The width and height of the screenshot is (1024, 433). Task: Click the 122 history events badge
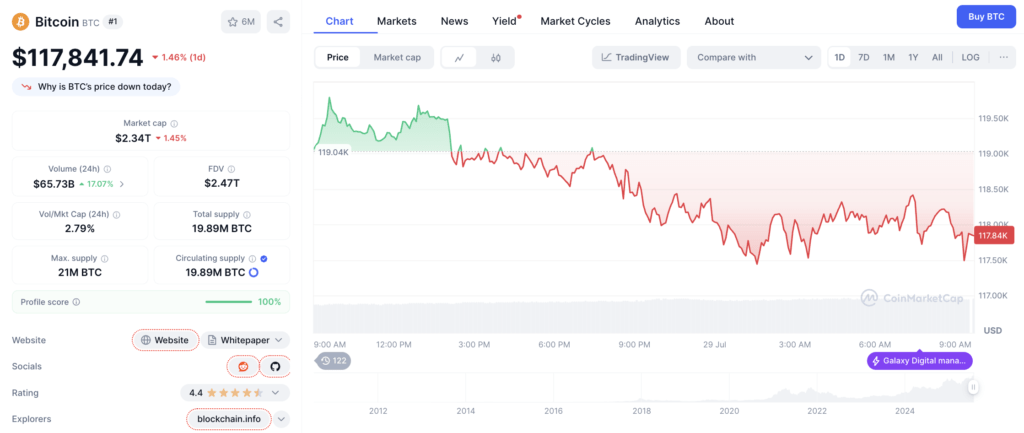pos(334,361)
